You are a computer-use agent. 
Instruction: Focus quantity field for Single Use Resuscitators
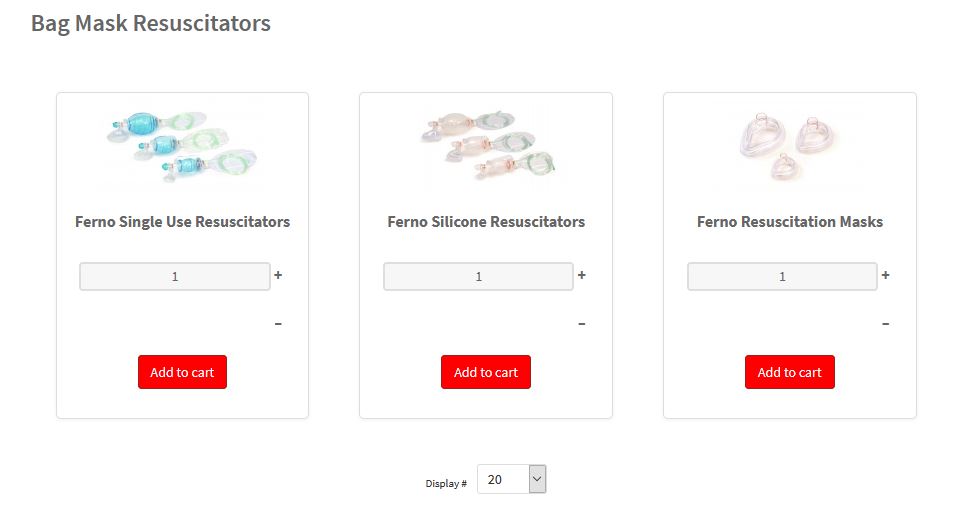pos(175,276)
